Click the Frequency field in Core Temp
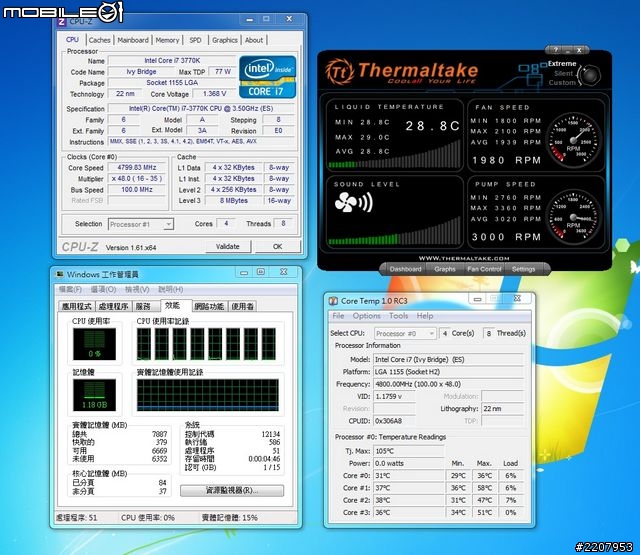The width and height of the screenshot is (640, 555). 448,384
